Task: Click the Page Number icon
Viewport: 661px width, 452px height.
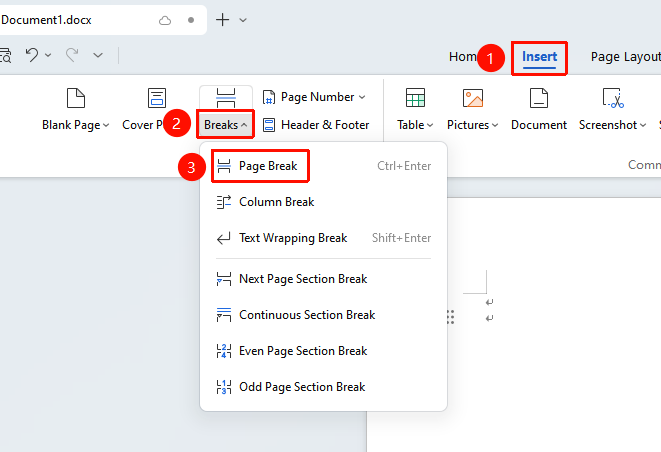Action: click(x=269, y=97)
